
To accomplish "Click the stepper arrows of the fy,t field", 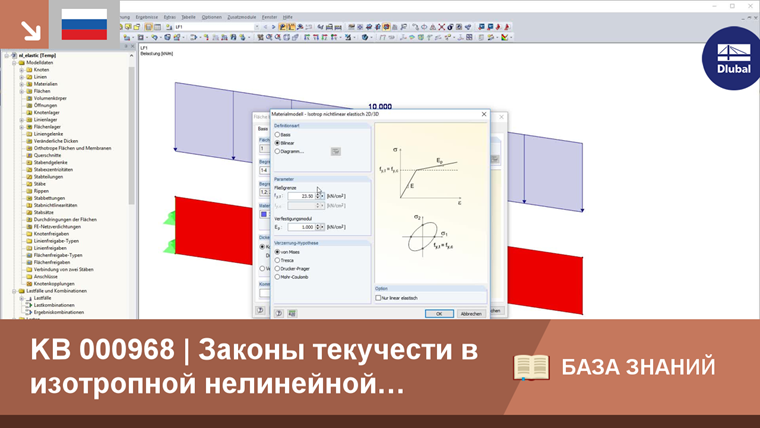I will pos(318,196).
